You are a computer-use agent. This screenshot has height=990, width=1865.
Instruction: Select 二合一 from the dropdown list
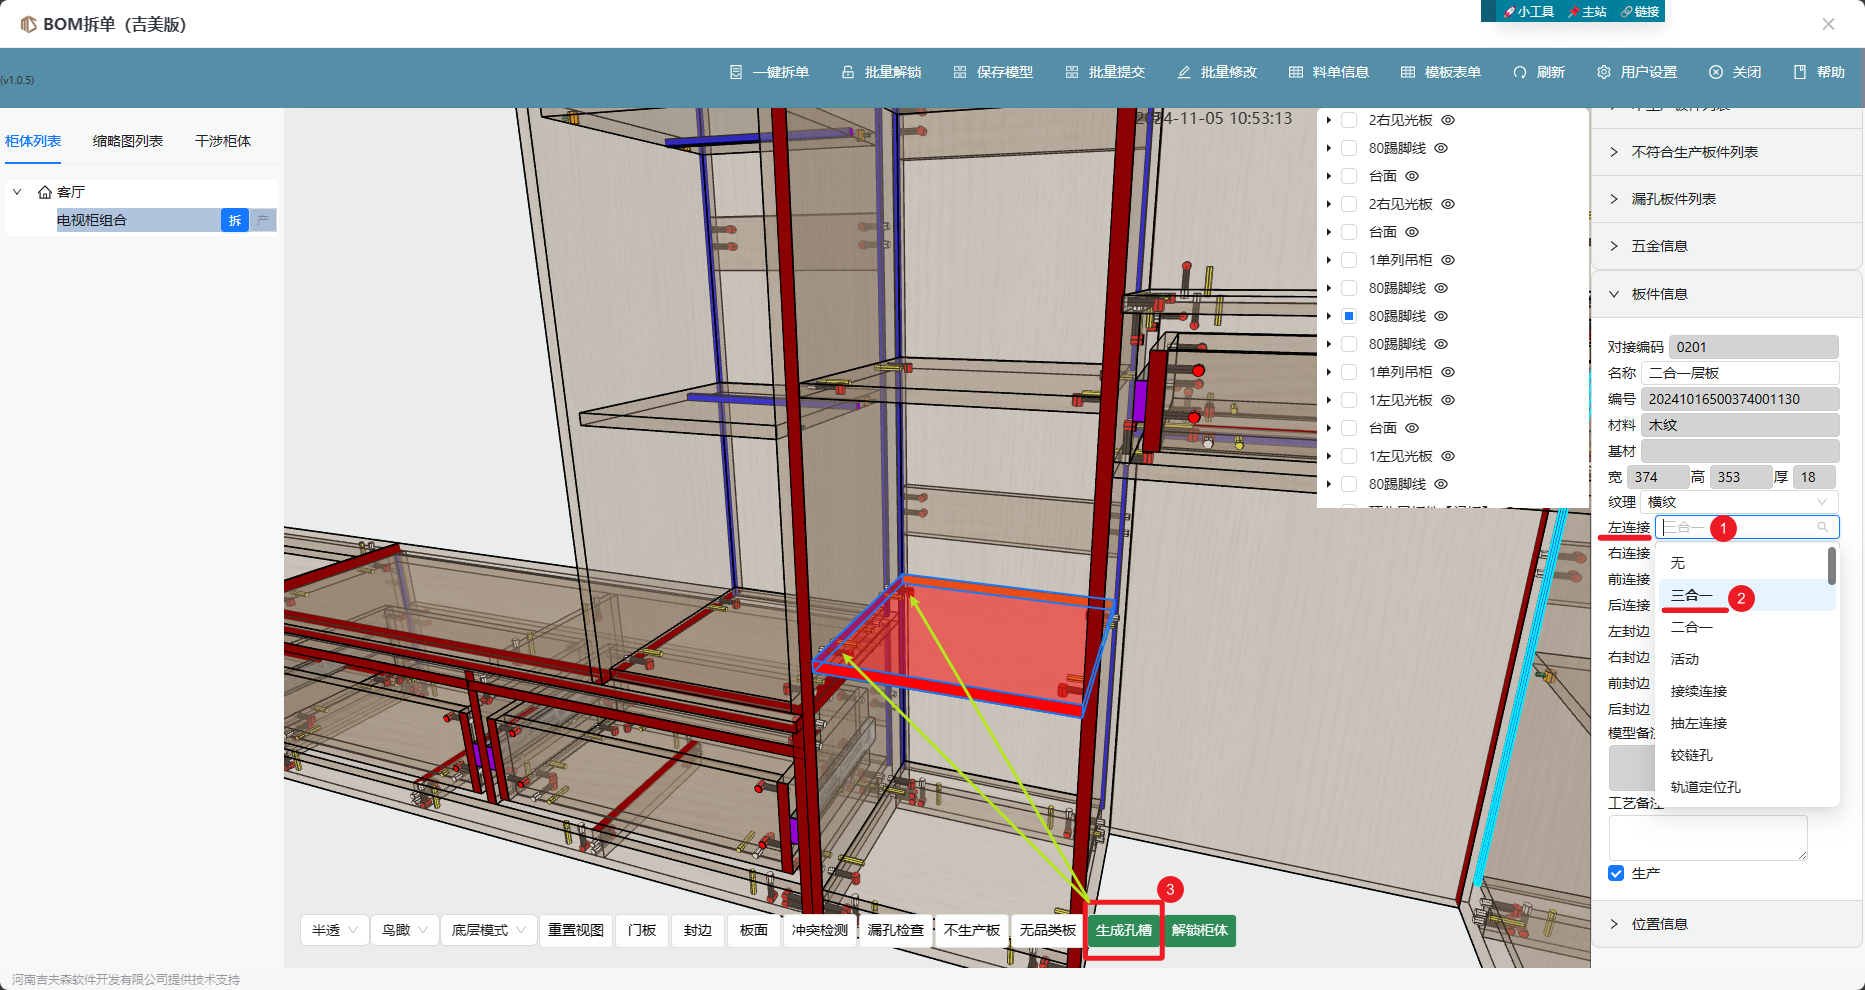(x=1691, y=627)
